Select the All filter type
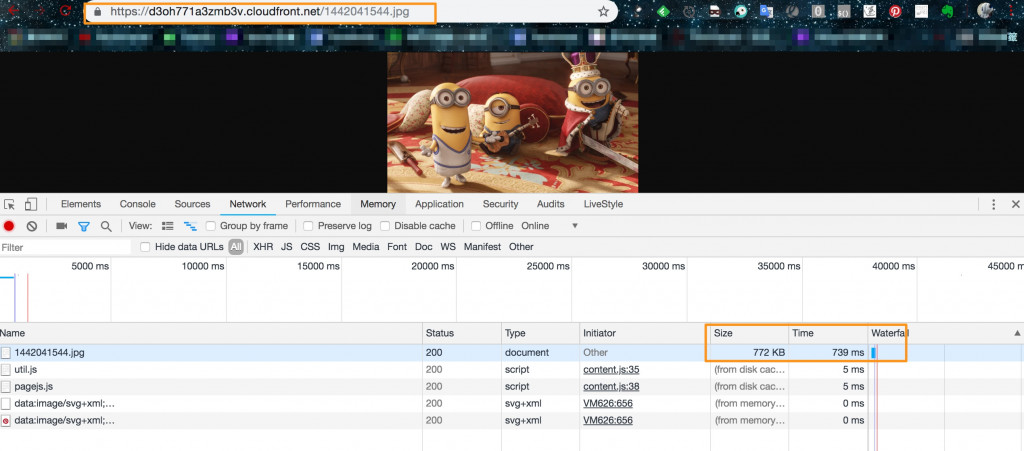The width and height of the screenshot is (1024, 451). pos(236,247)
